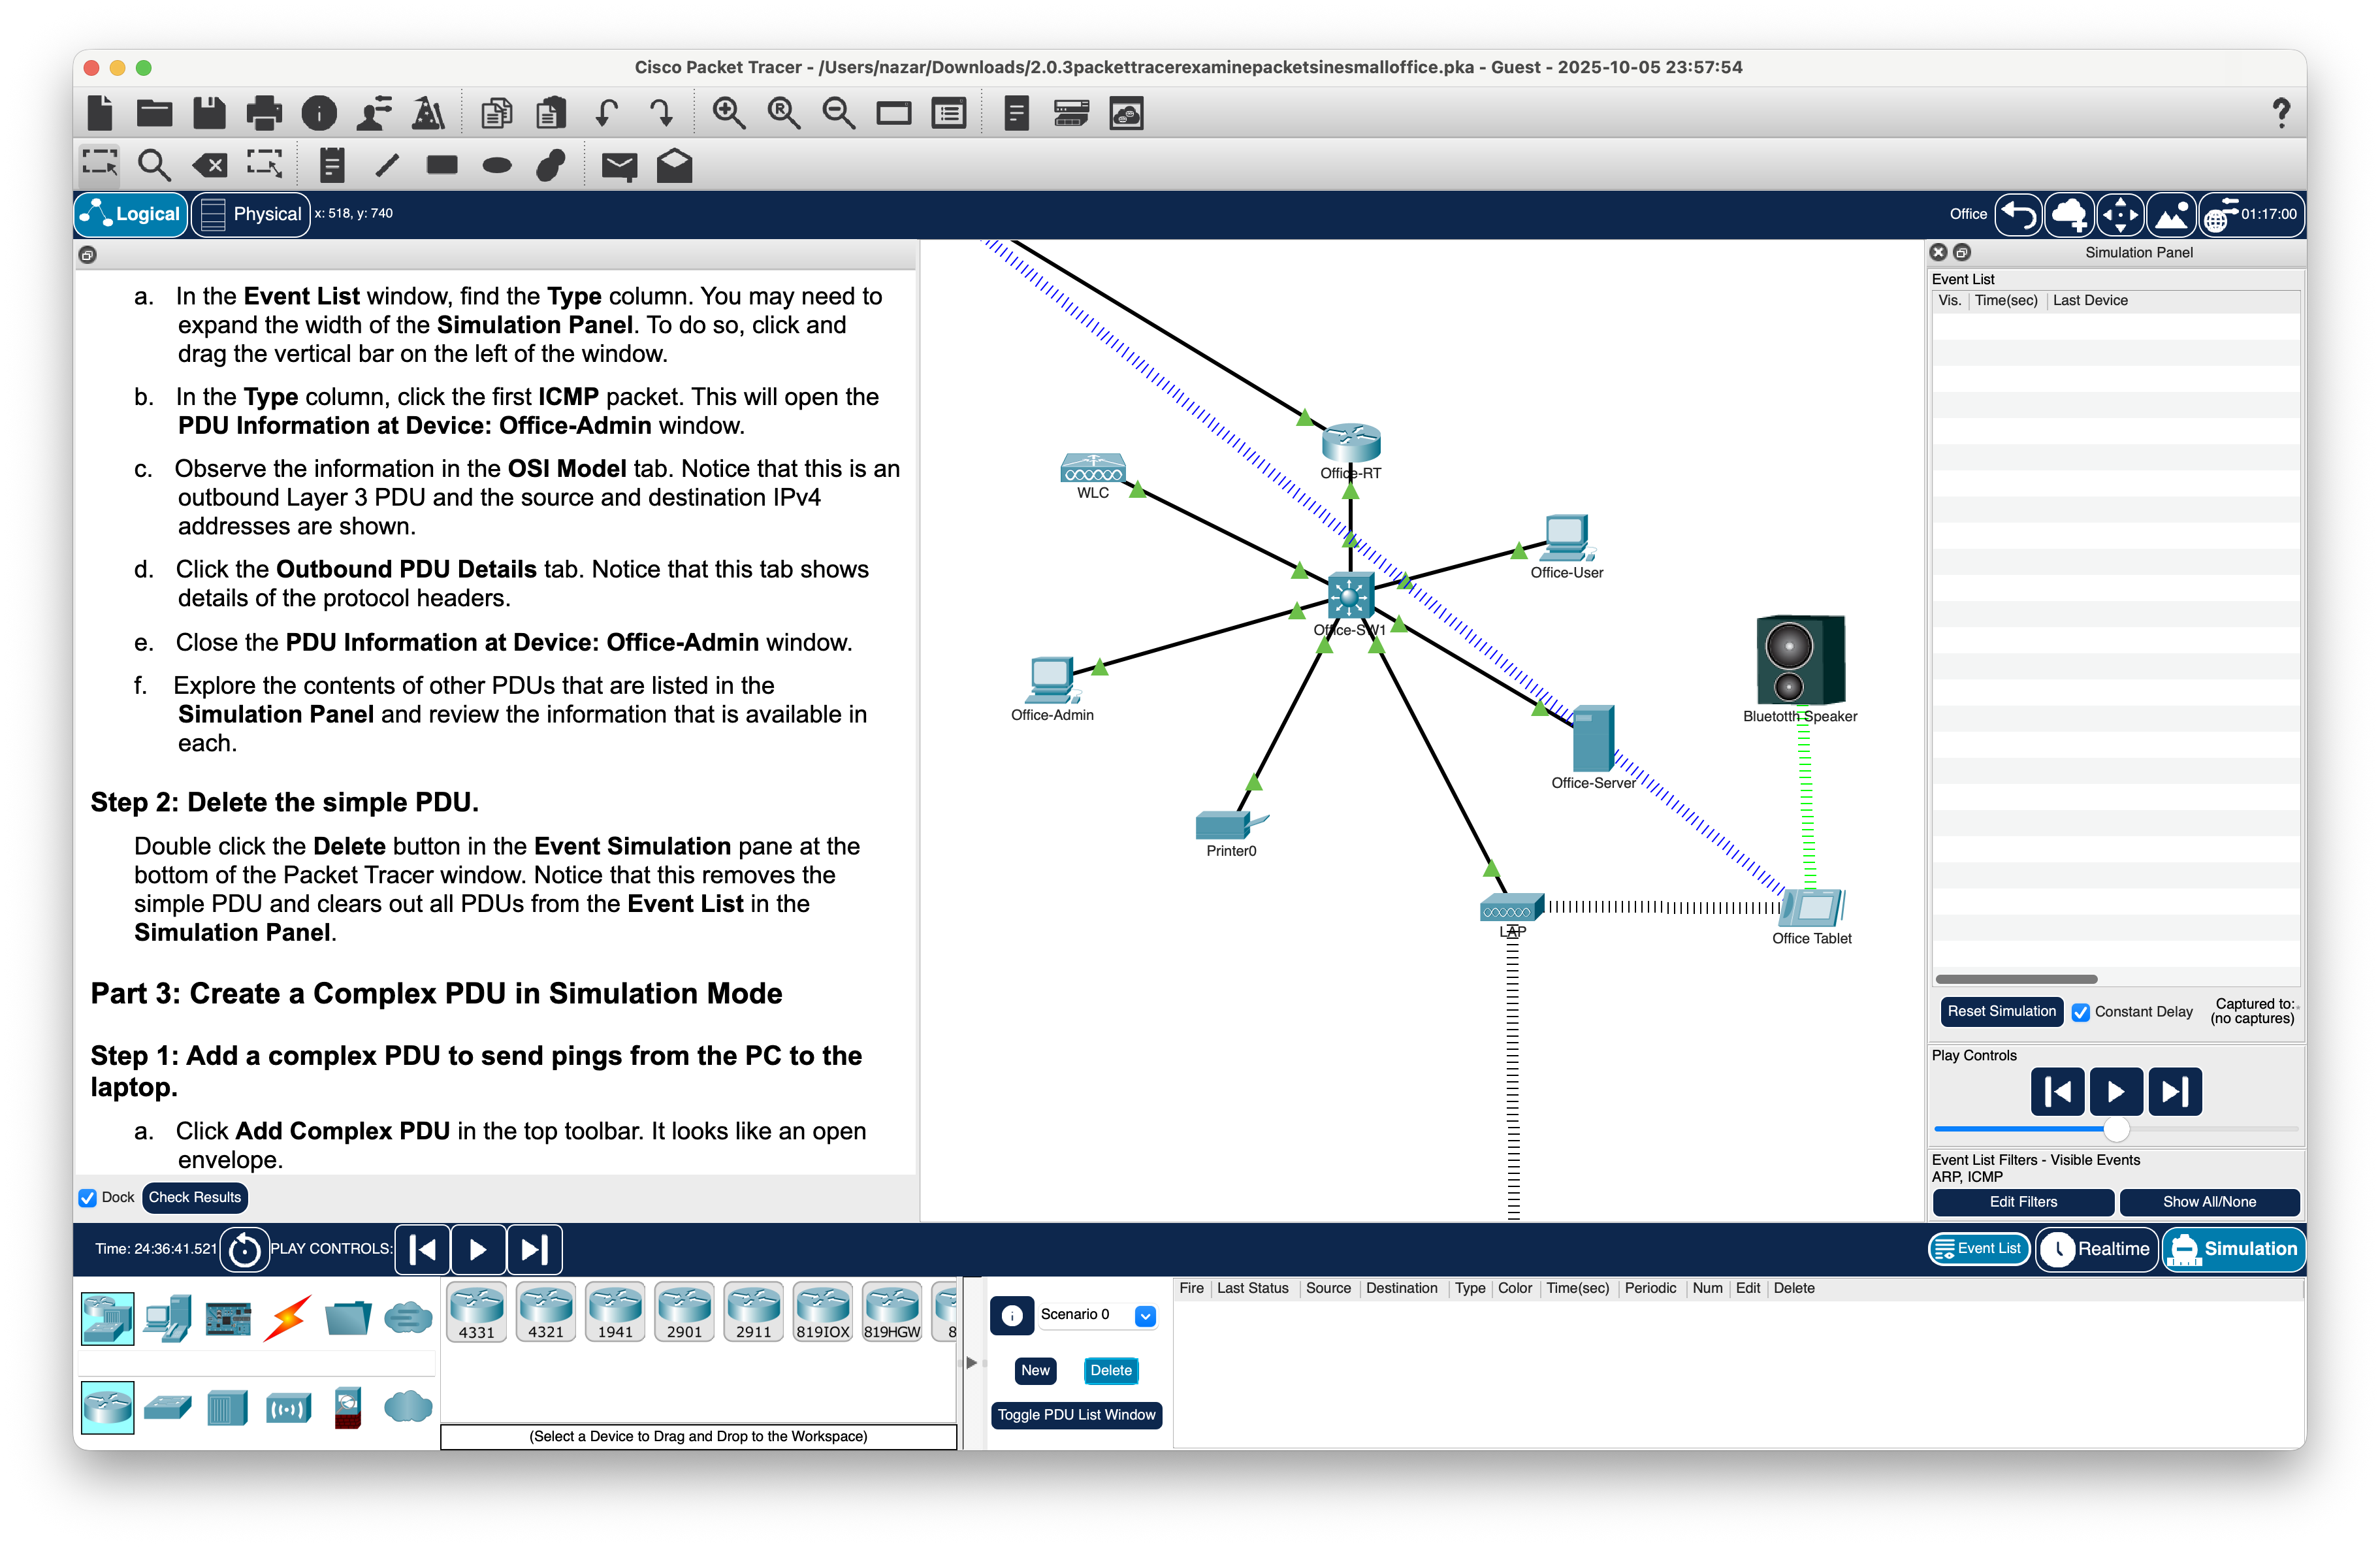Click the Toggle PDU List Window button

click(1076, 1415)
